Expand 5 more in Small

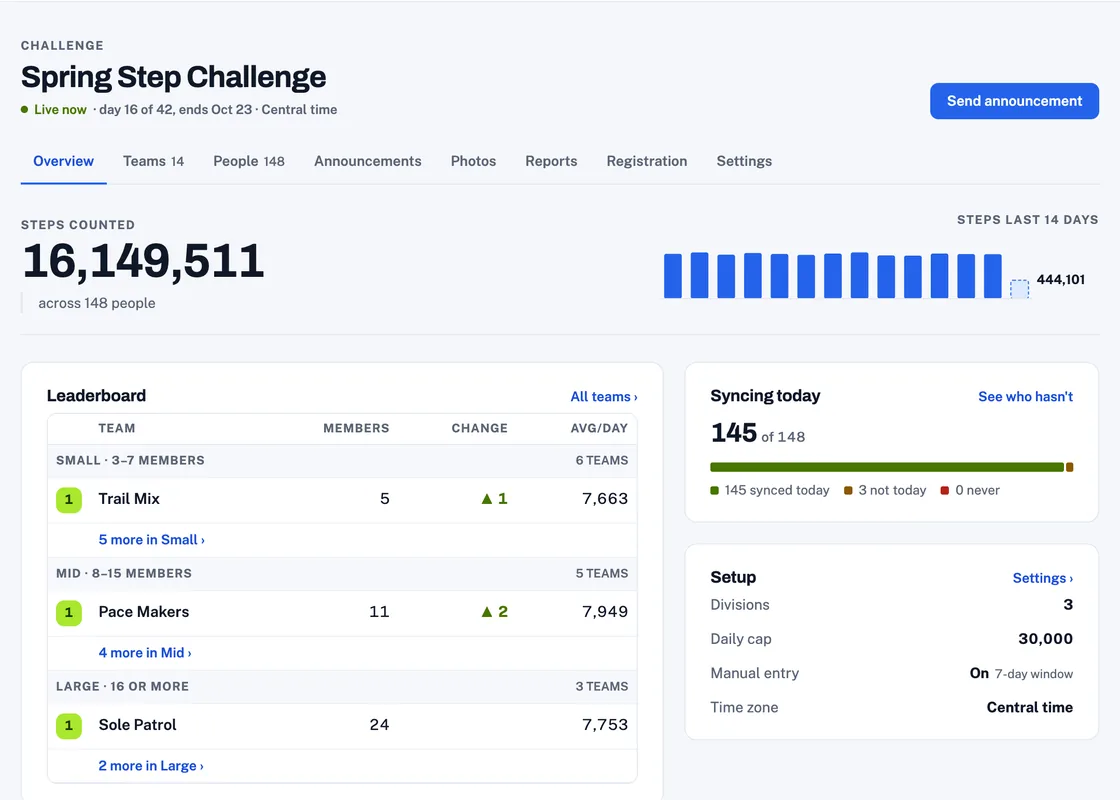pos(151,540)
